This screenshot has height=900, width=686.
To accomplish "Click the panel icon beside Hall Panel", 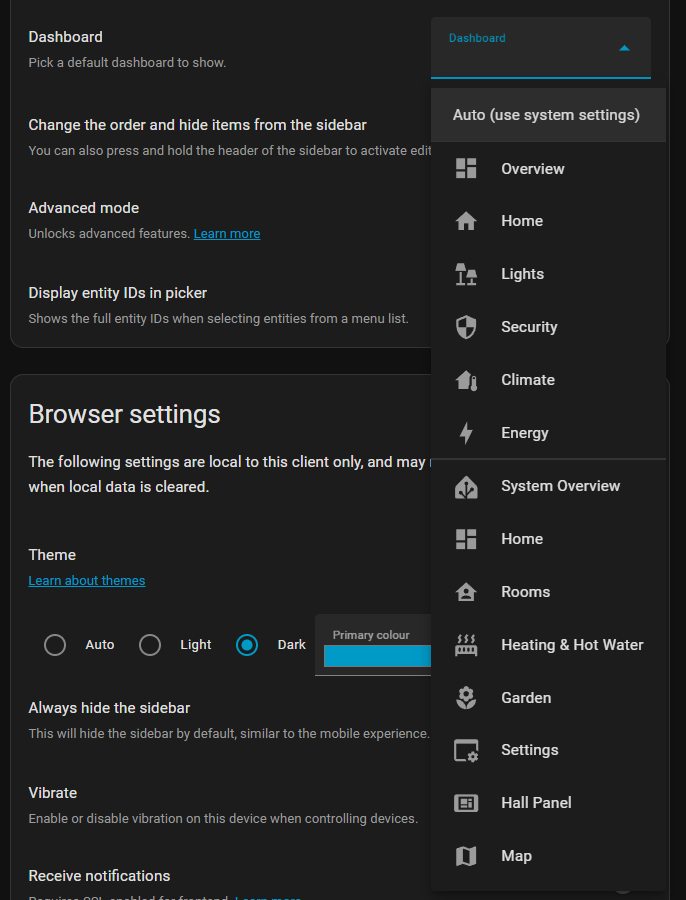I will point(466,803).
